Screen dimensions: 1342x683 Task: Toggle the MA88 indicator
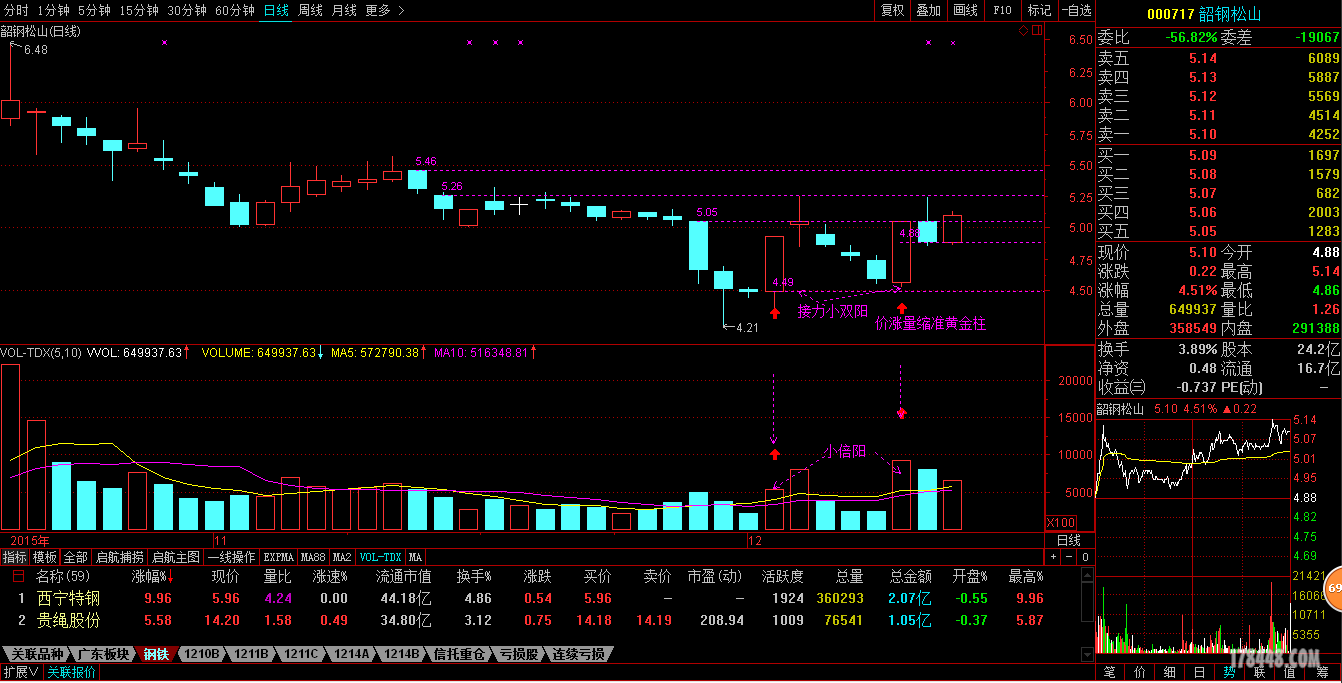314,557
